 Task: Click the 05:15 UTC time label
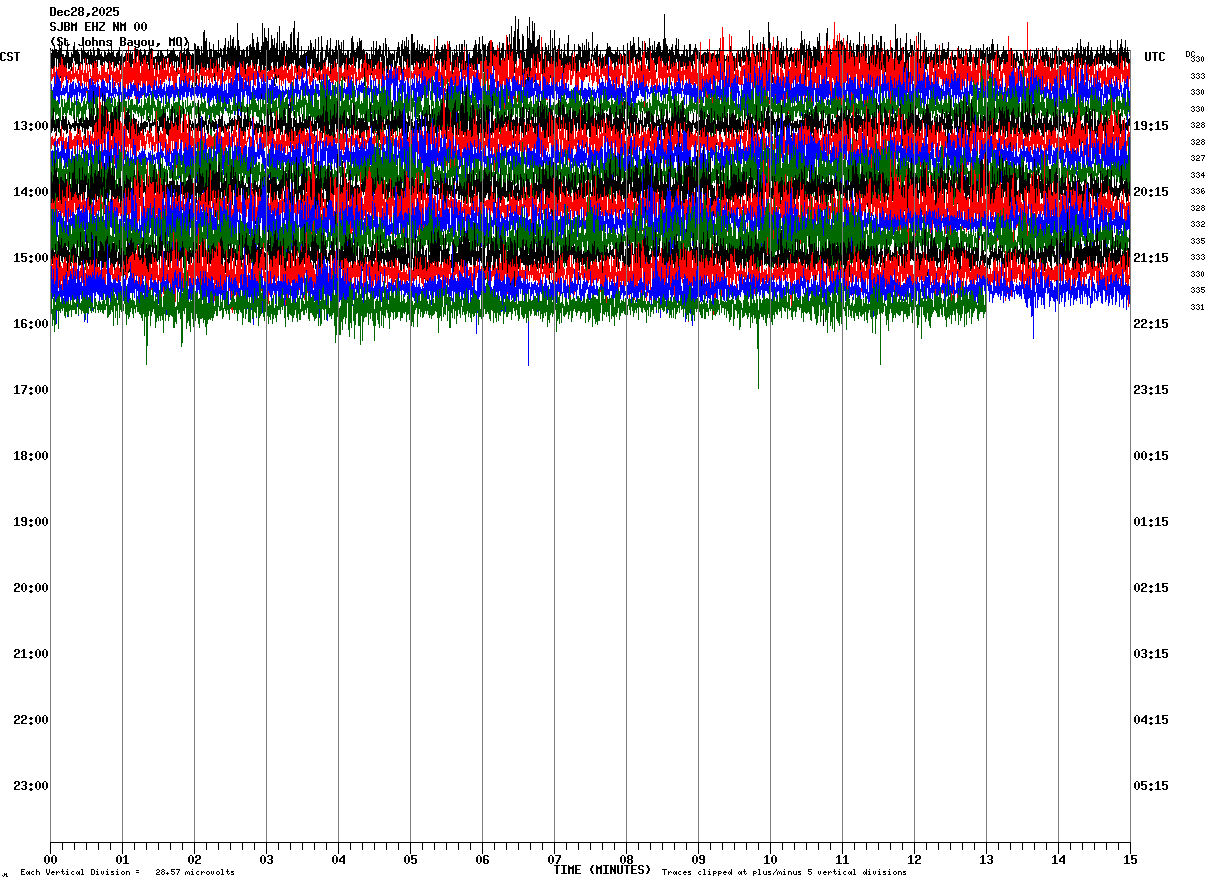click(1150, 786)
